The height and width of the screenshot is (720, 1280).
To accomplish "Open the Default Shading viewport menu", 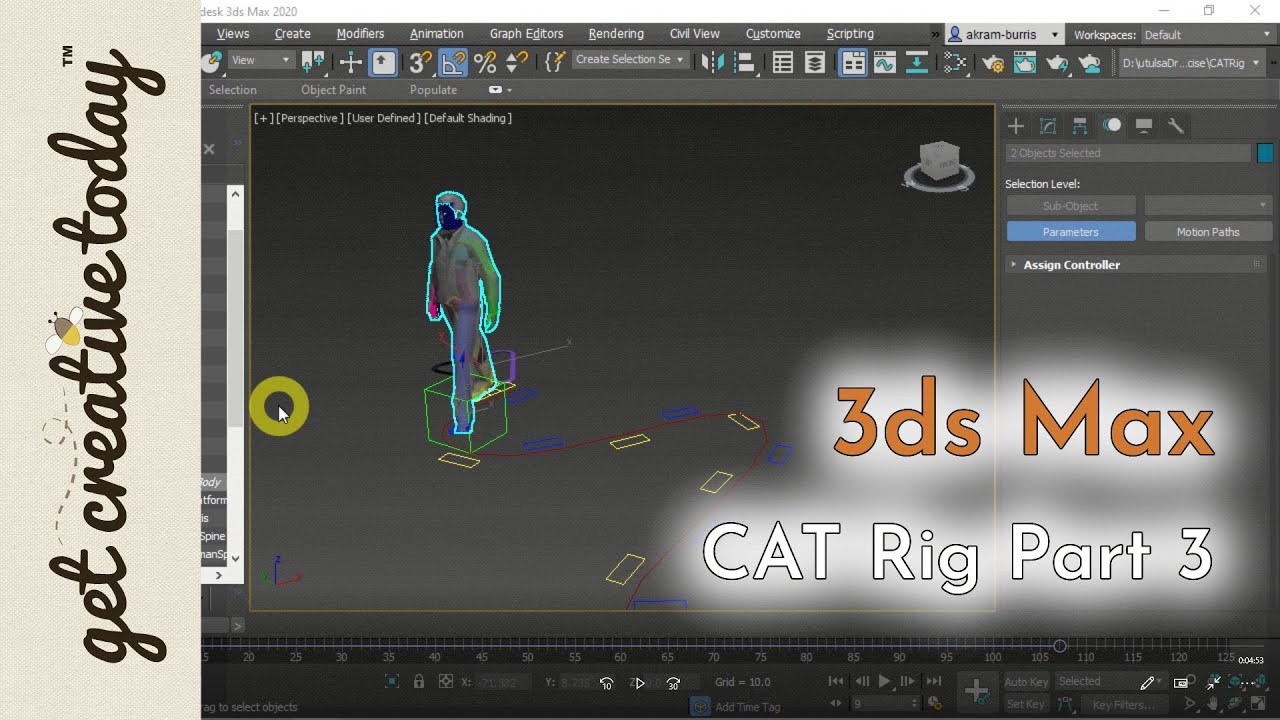I will point(468,118).
